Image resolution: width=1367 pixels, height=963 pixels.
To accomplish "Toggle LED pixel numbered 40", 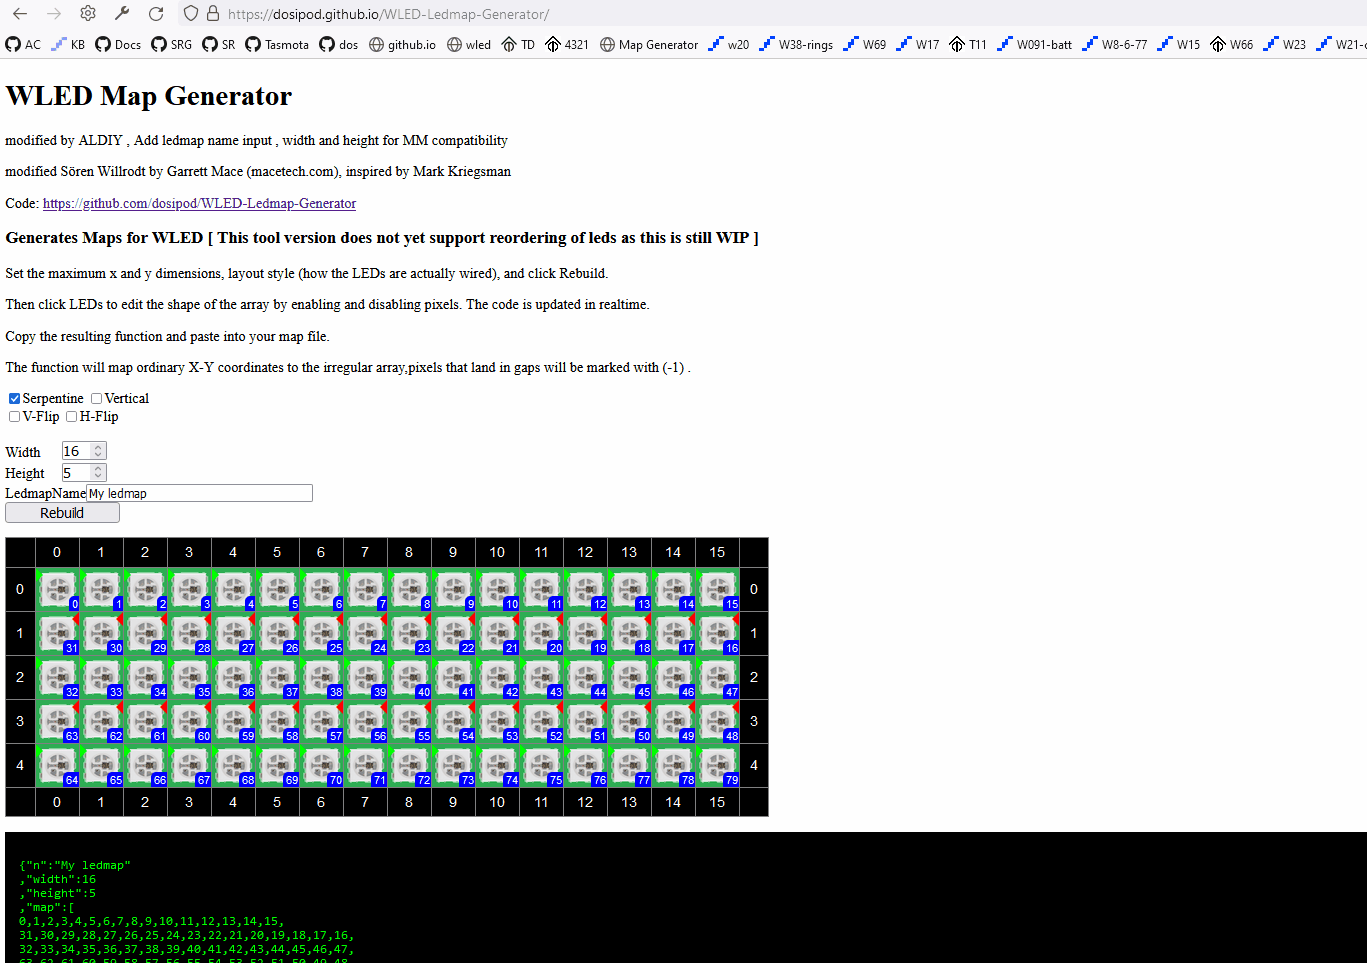I will tap(410, 677).
